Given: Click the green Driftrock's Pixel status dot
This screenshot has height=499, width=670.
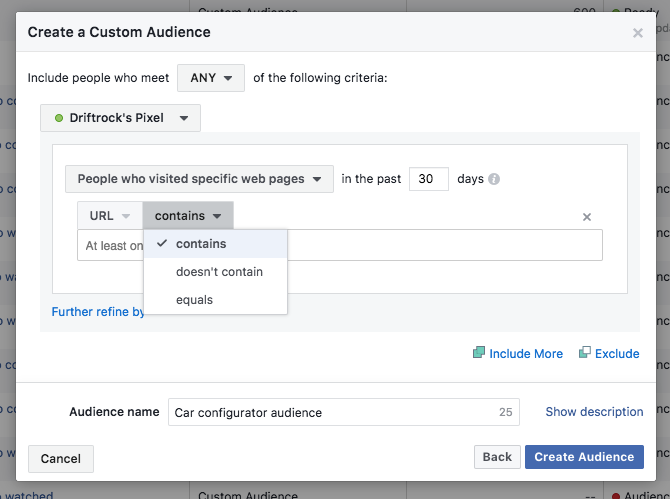Looking at the screenshot, I should click(59, 118).
